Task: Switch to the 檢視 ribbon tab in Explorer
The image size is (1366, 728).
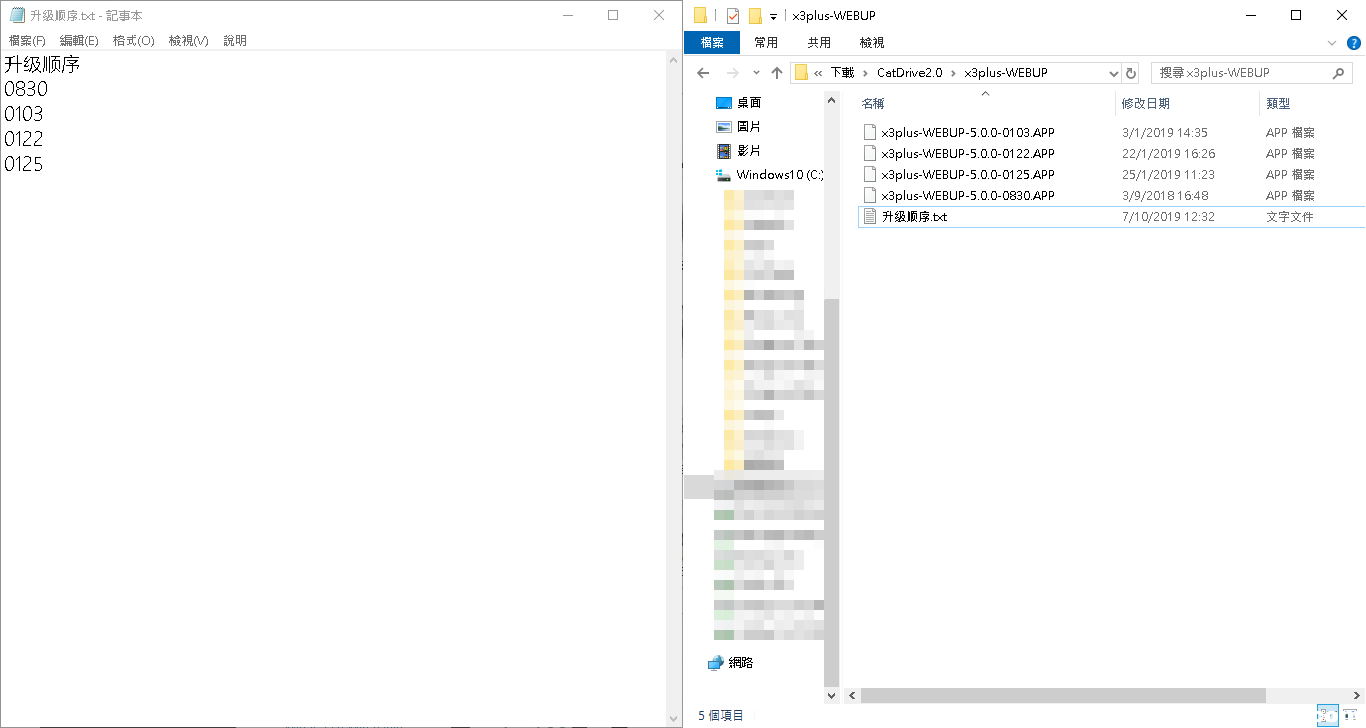Action: click(x=871, y=43)
